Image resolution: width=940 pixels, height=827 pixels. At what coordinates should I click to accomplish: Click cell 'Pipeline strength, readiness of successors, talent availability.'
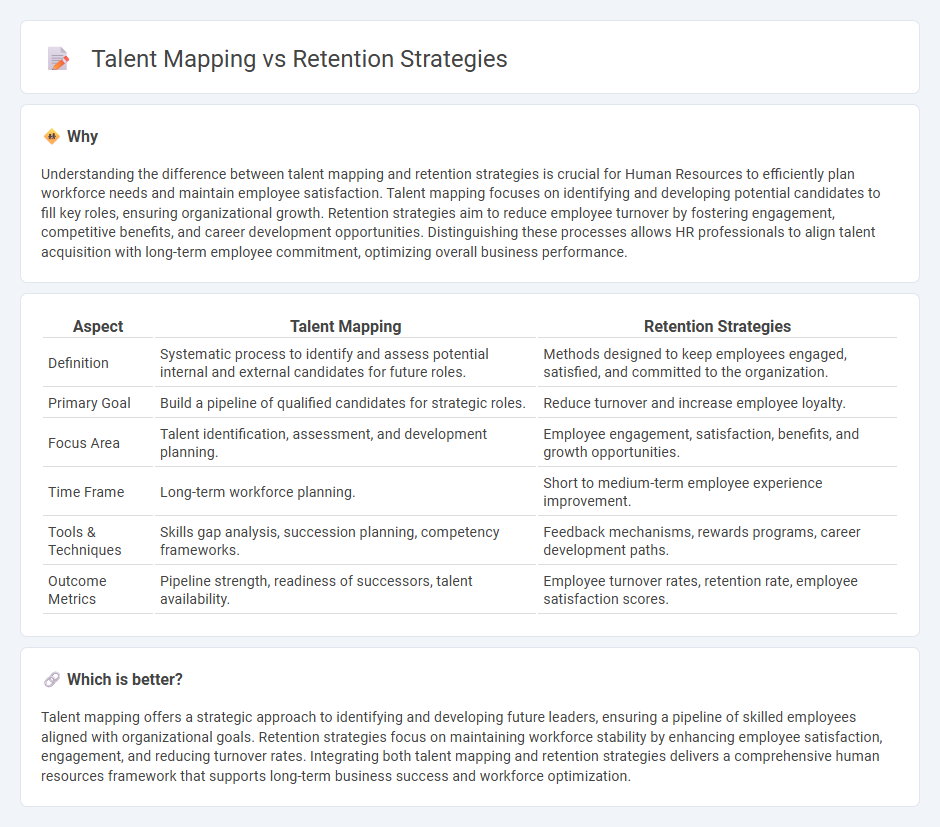(x=345, y=590)
